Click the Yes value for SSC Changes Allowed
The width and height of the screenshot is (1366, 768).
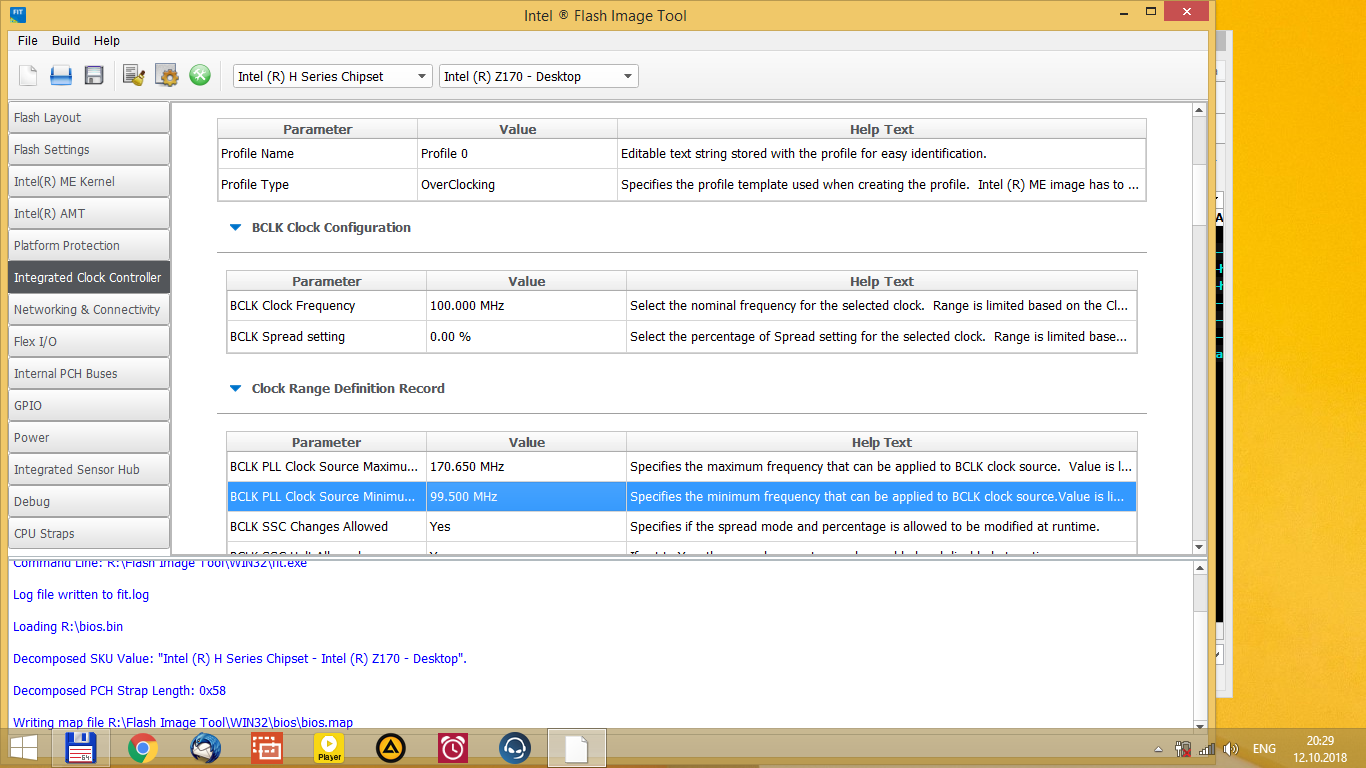526,527
